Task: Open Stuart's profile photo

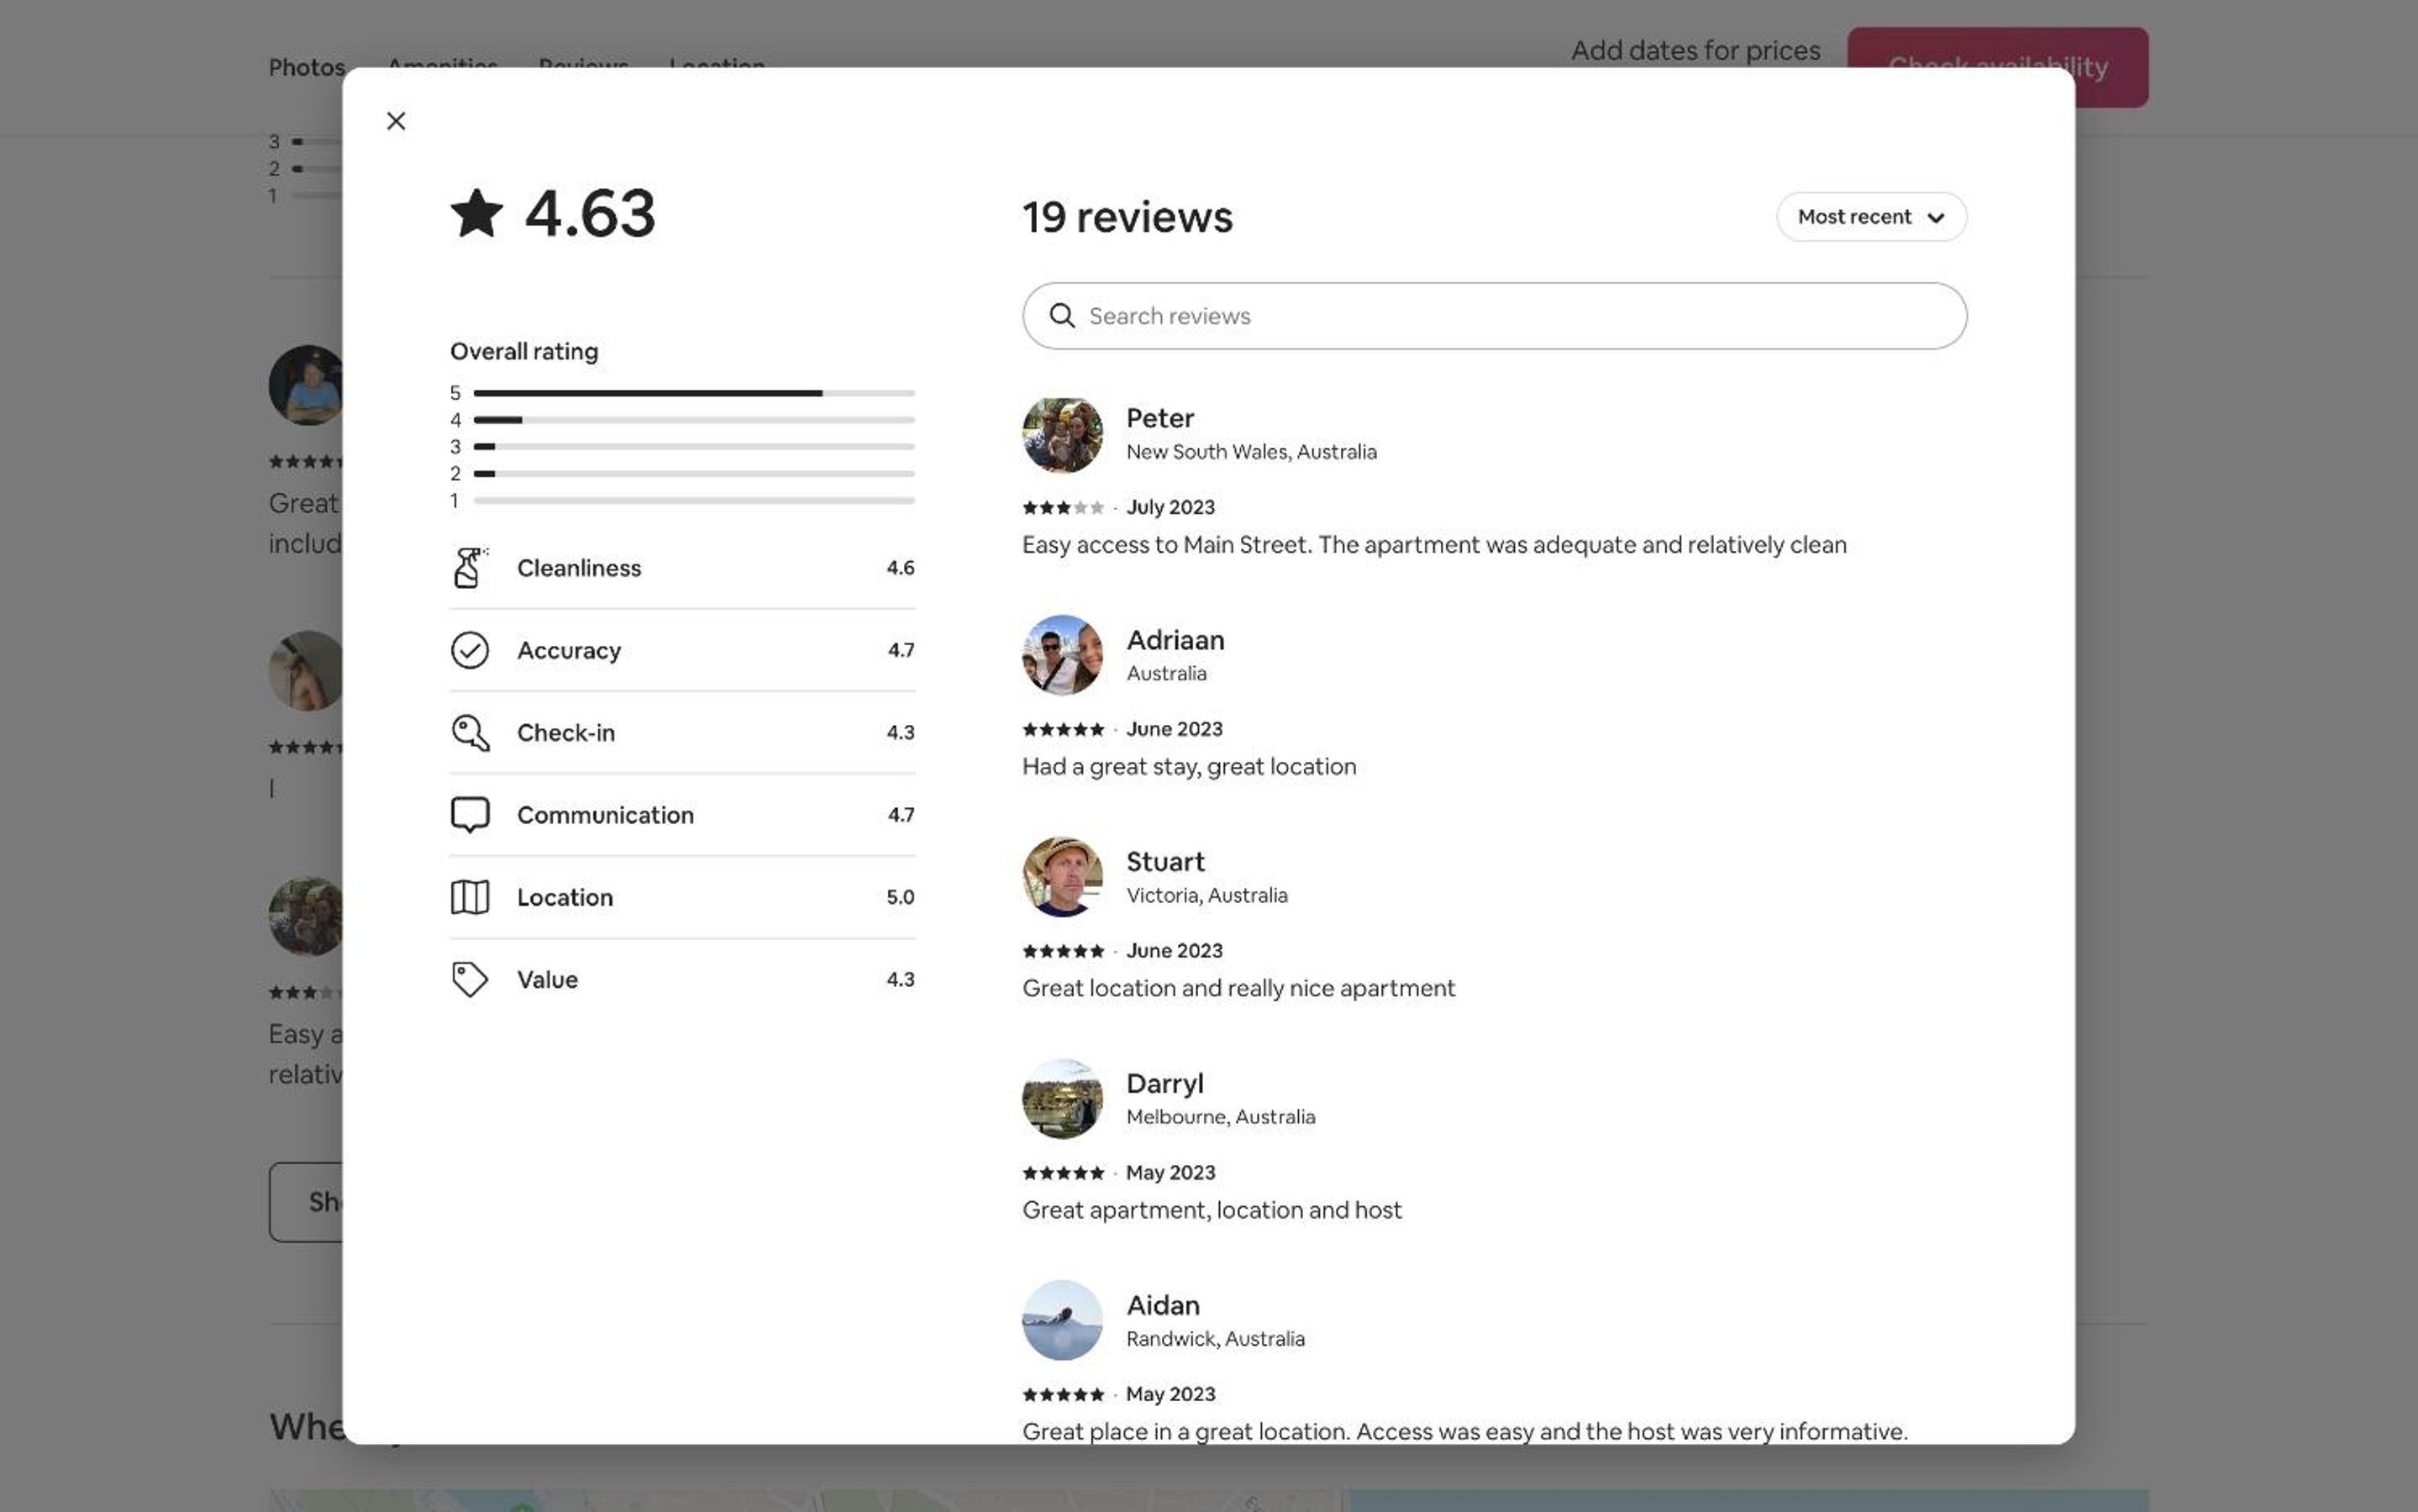Action: click(x=1062, y=877)
